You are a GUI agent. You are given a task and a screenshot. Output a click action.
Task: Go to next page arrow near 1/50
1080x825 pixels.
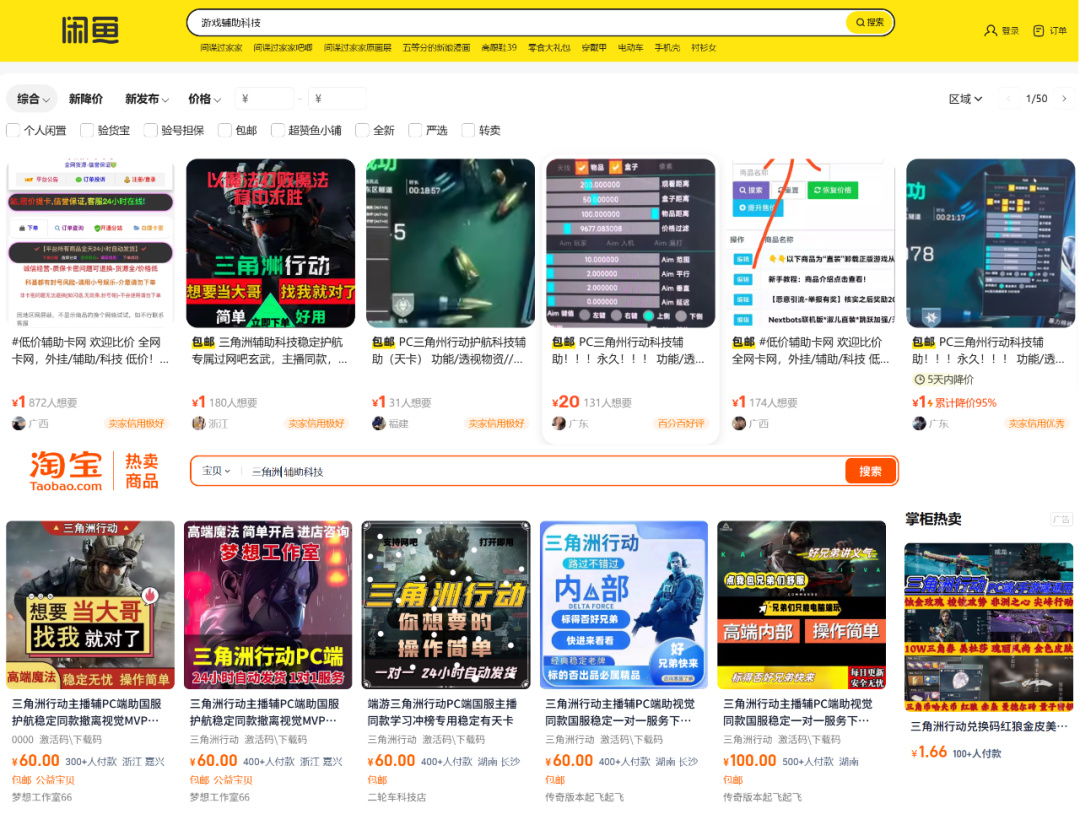point(1064,99)
